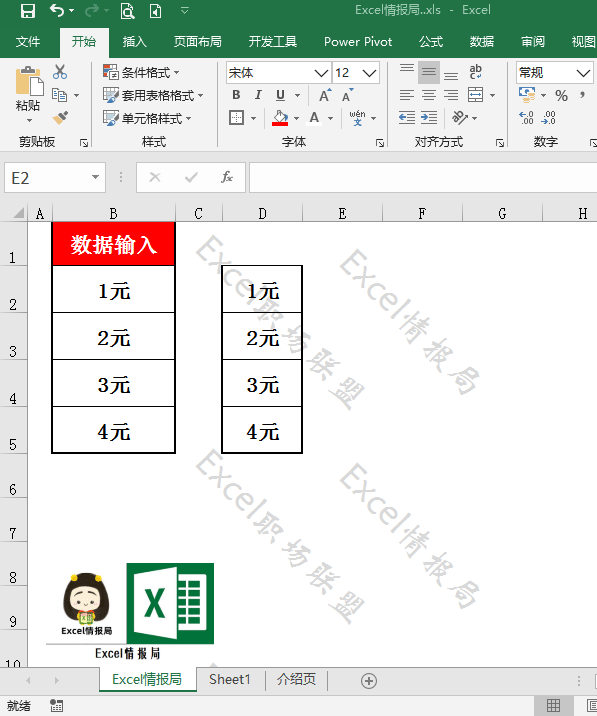Open the 开发工具 tab
597x716 pixels.
273,42
